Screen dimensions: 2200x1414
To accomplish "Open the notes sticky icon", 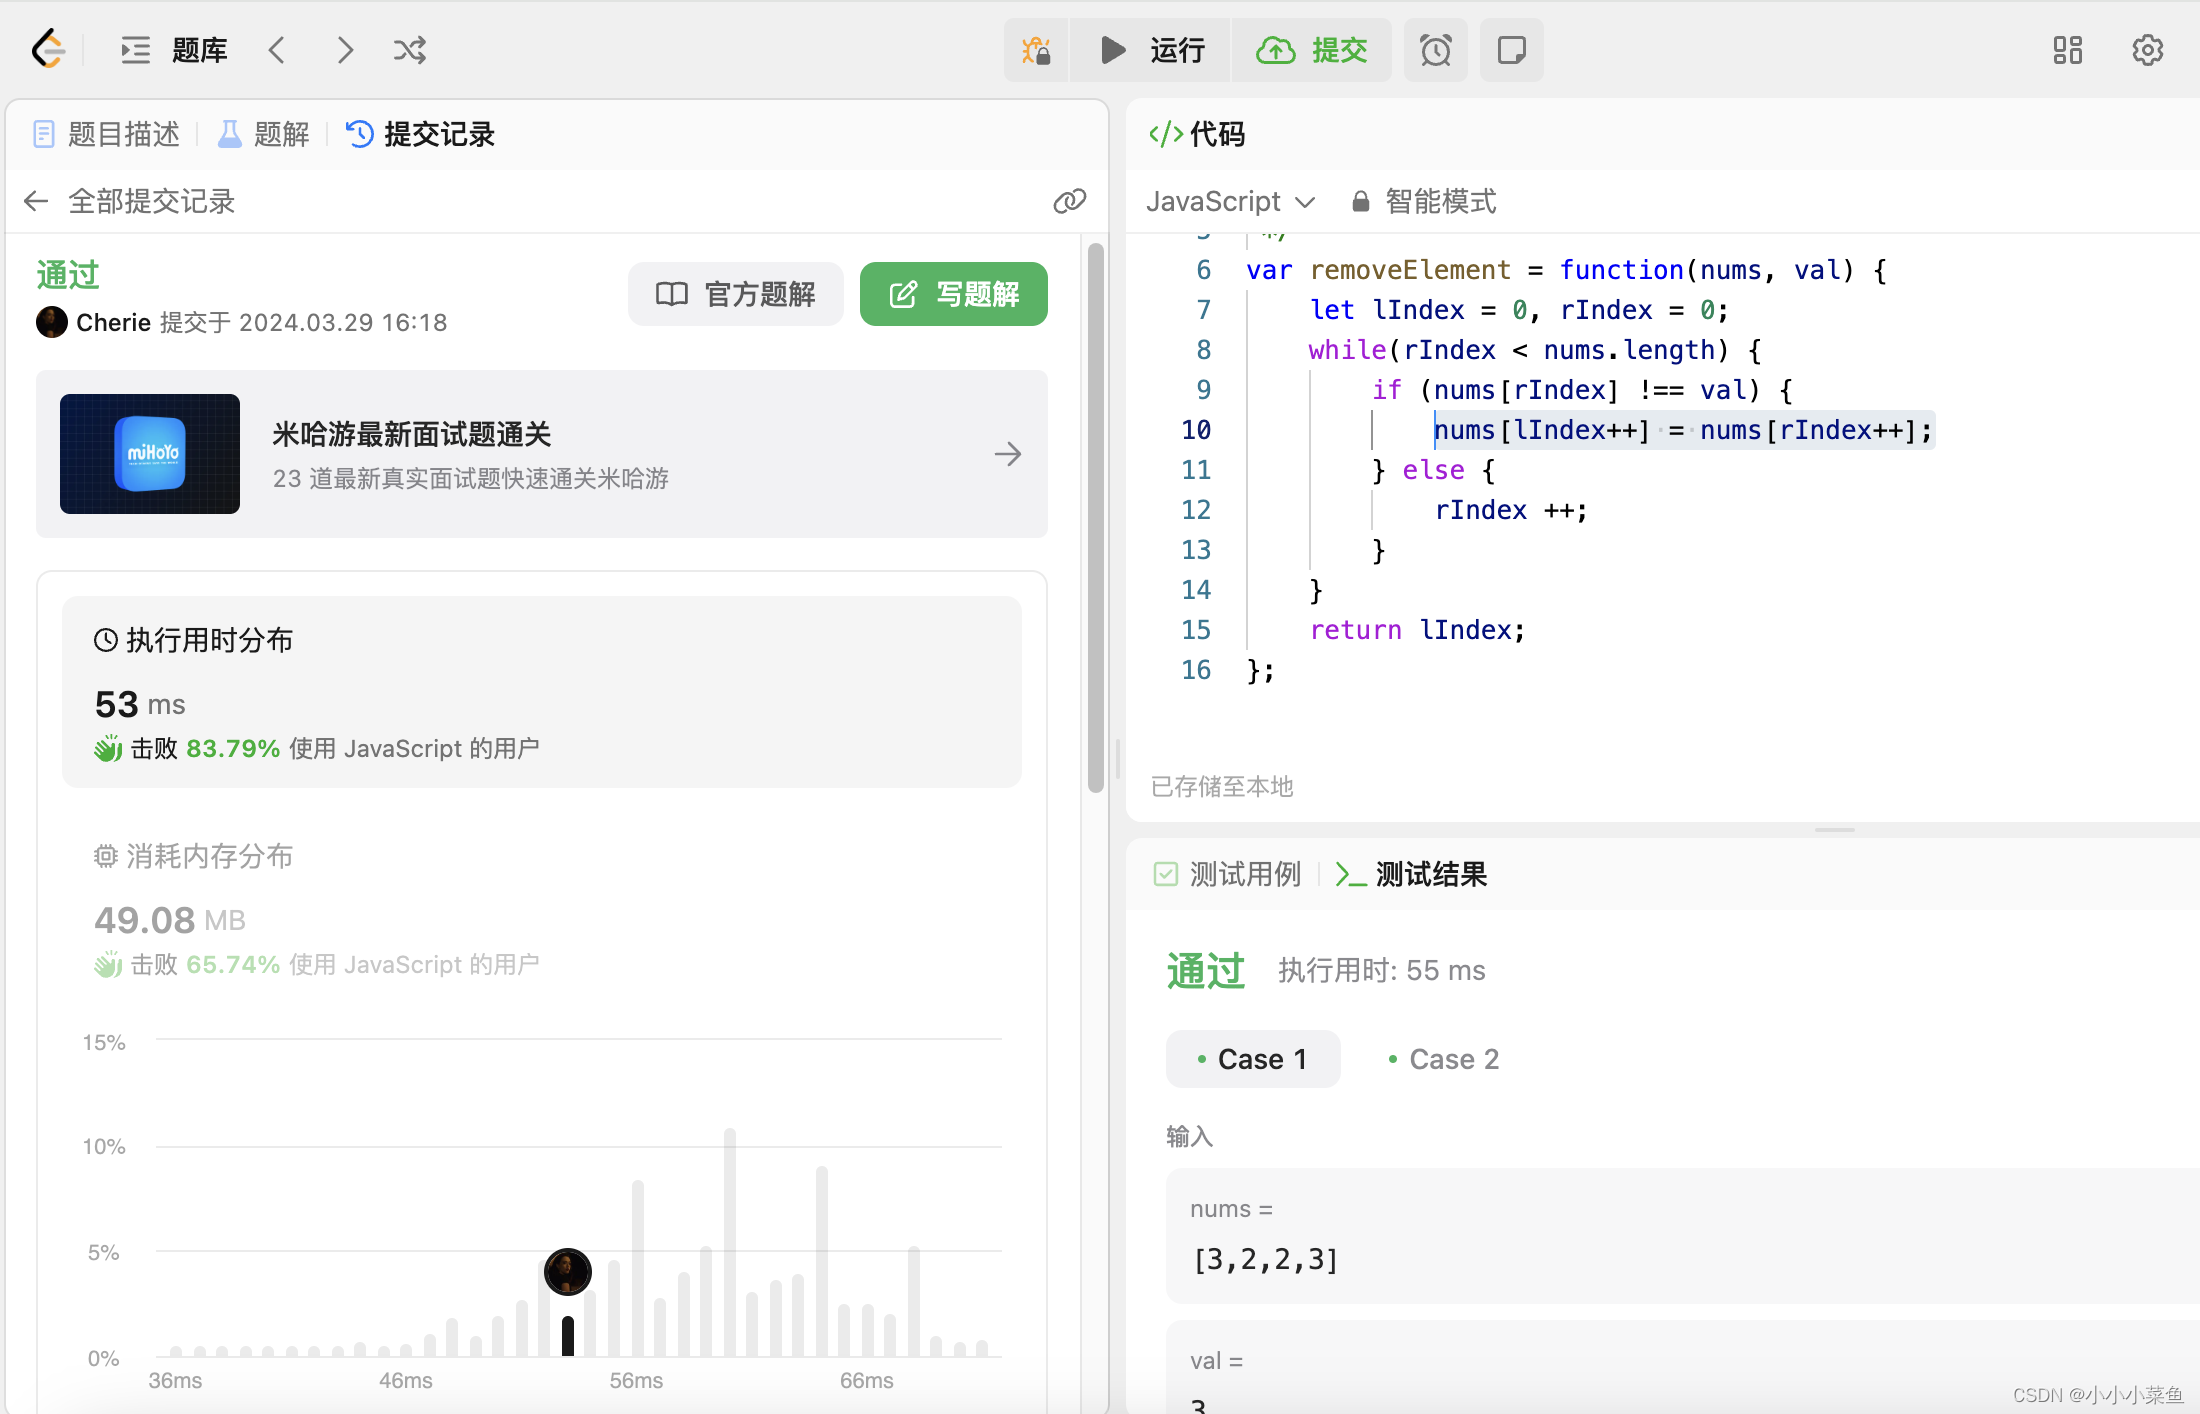I will [x=1511, y=50].
